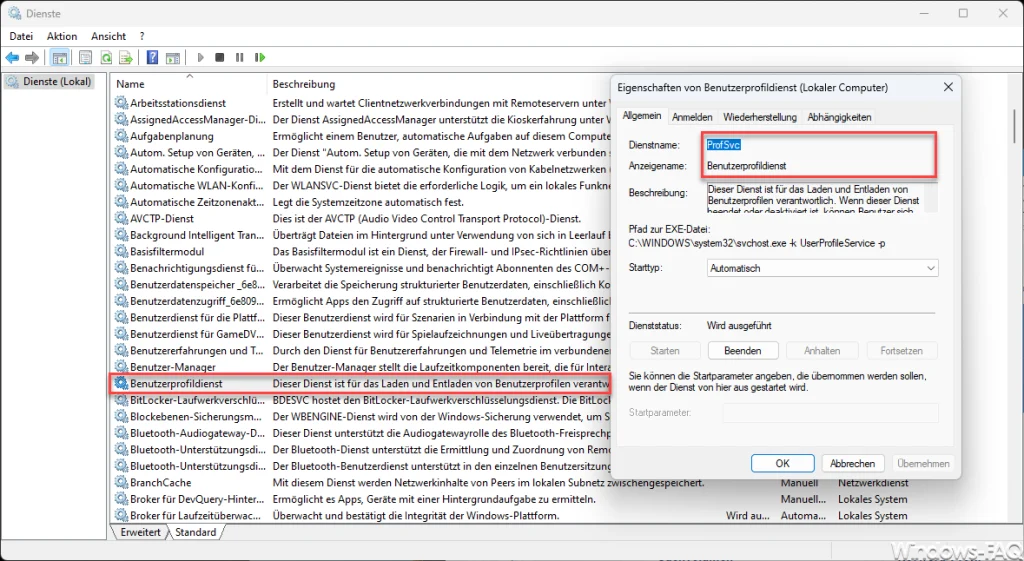Select the Automatische WLAN-Konfi... service
Screen dimensions: 1024x561
click(197, 185)
